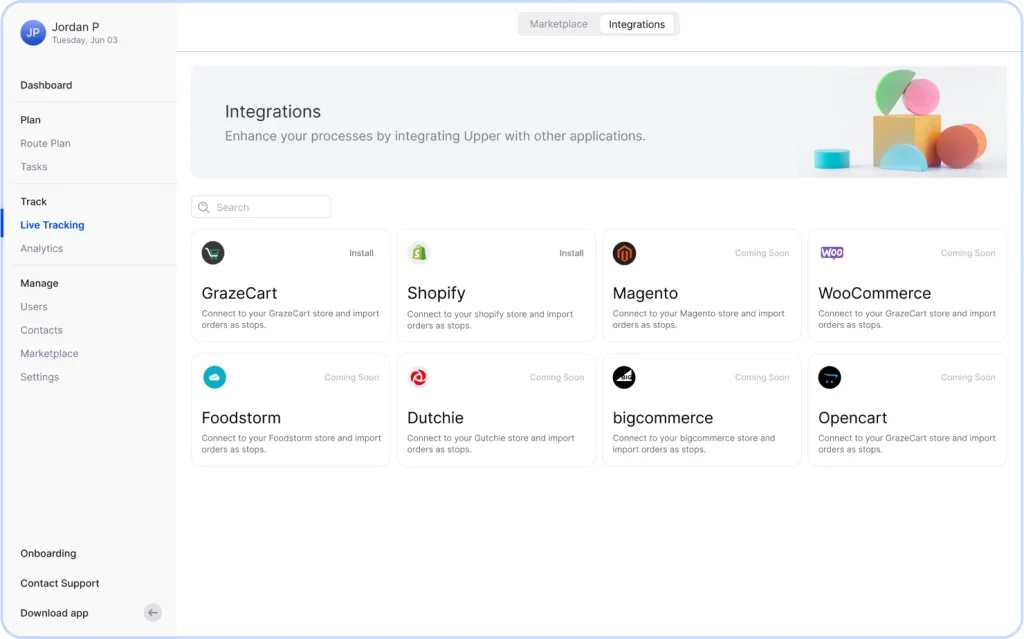Click the Opencart logo icon
This screenshot has width=1024, height=639.
pos(829,377)
